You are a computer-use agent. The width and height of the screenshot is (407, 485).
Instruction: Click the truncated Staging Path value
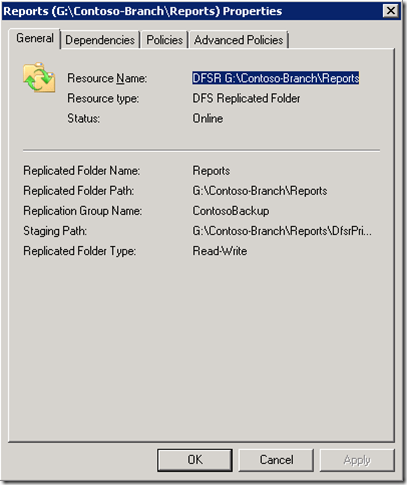coord(282,231)
